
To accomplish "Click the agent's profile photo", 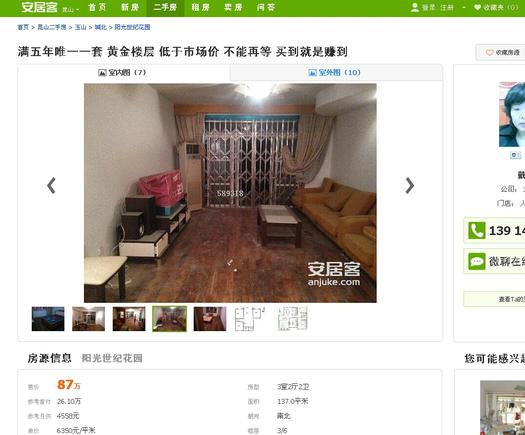I will tap(512, 115).
